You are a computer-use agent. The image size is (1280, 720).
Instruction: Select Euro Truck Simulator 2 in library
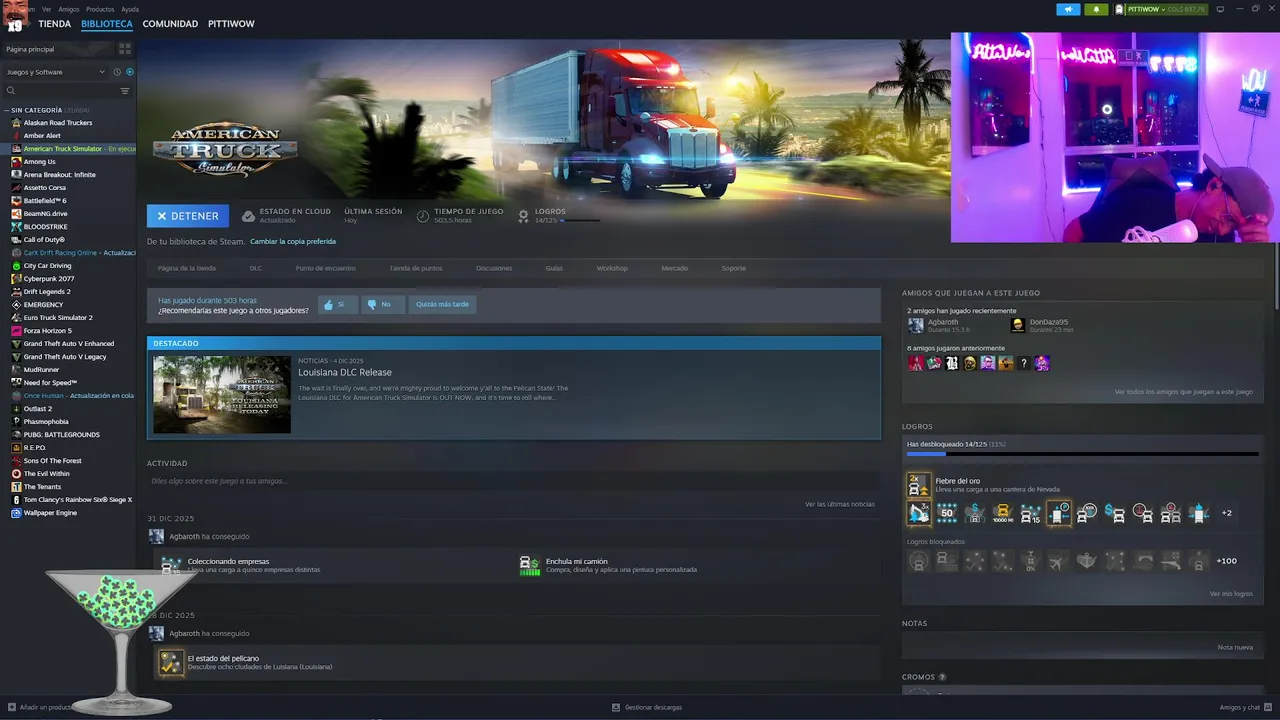click(x=58, y=318)
